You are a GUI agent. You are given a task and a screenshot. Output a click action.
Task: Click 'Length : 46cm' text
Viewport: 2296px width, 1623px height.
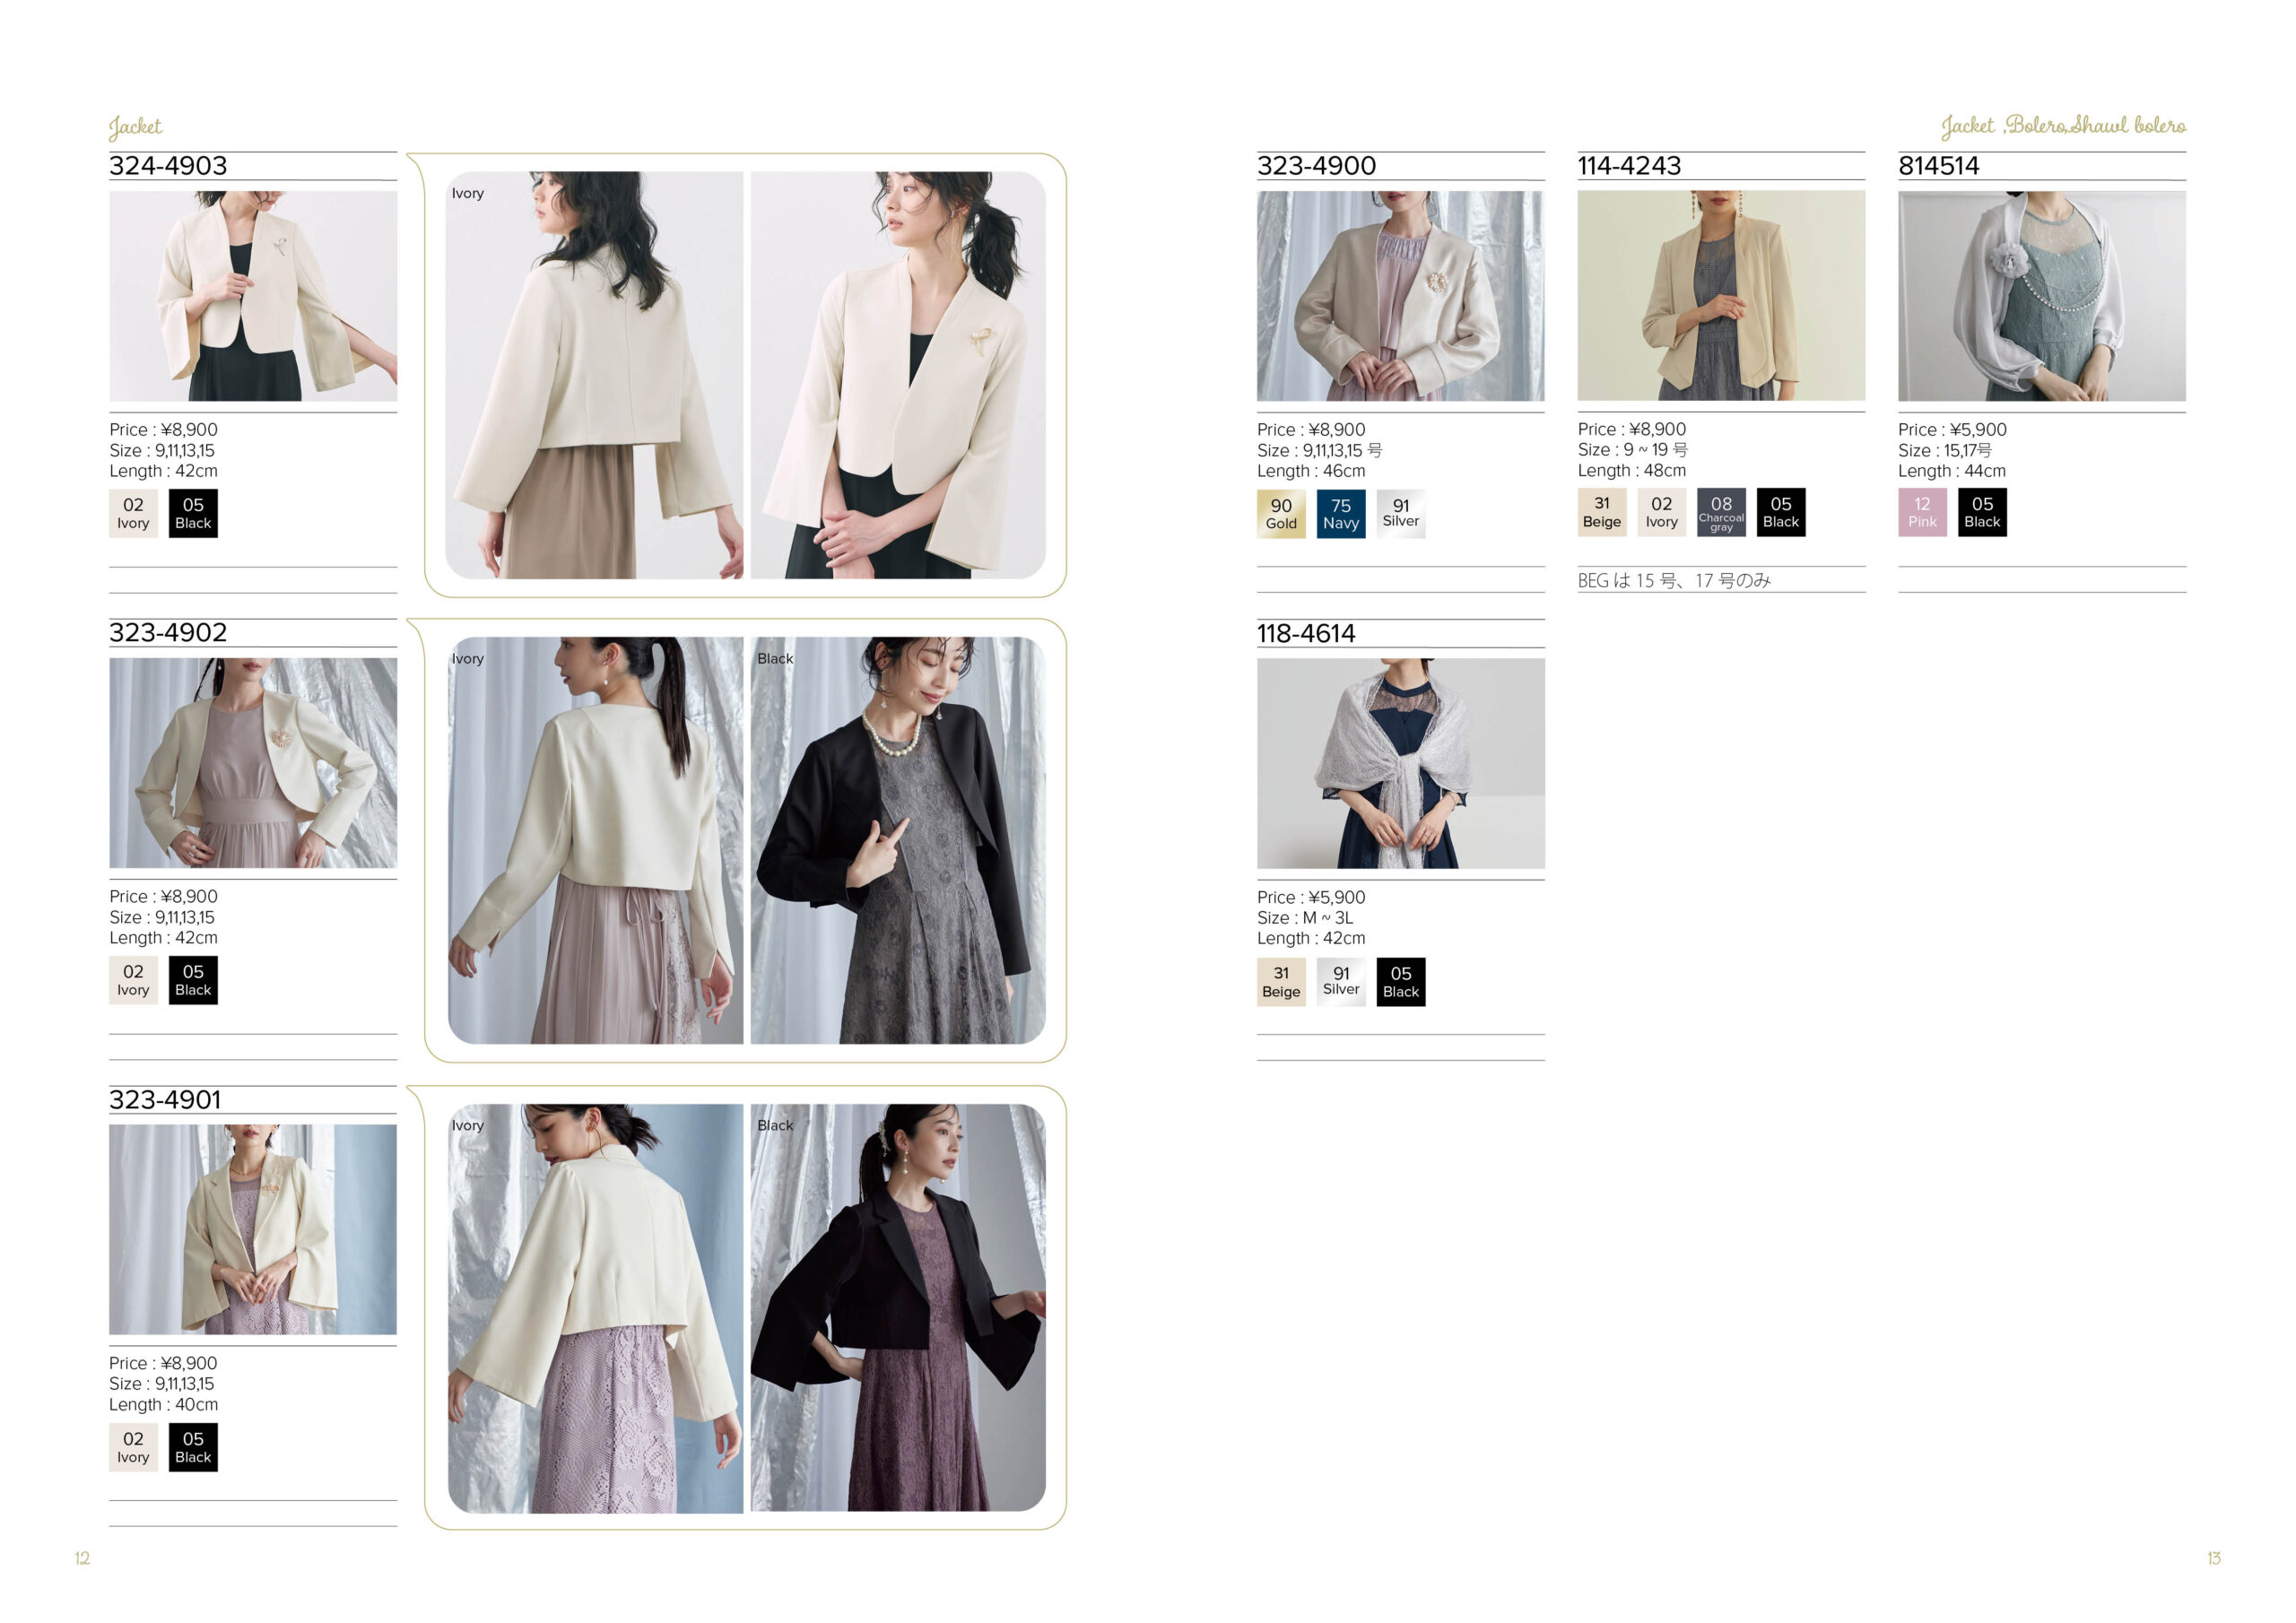coord(1311,471)
